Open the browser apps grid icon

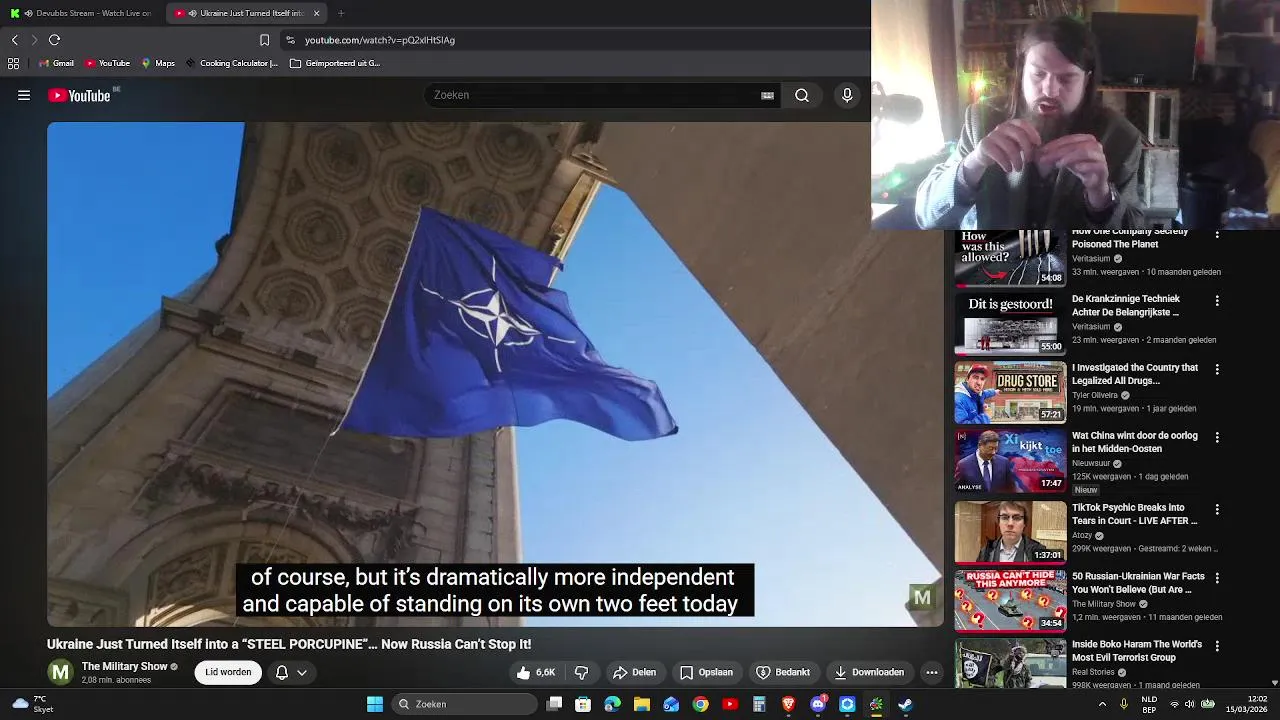click(13, 63)
